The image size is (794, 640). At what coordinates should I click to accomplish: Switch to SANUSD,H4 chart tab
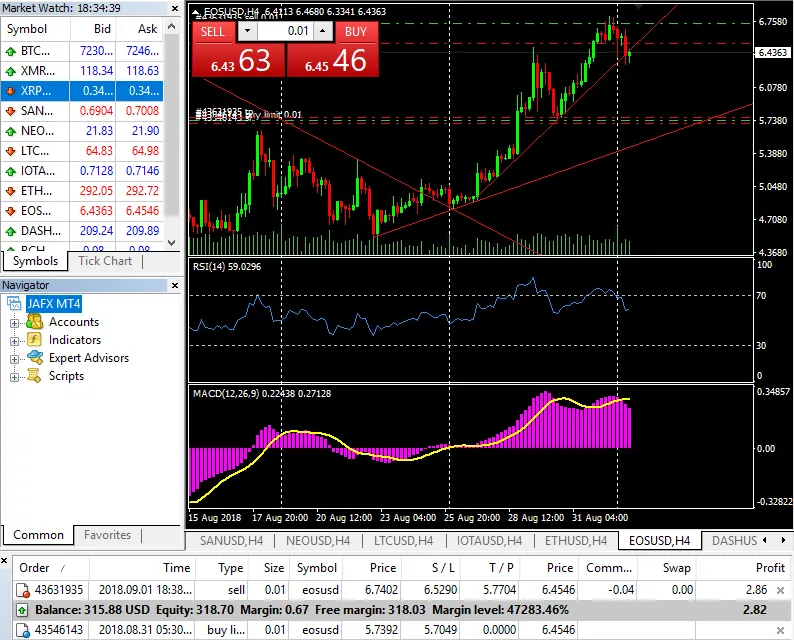click(x=231, y=541)
